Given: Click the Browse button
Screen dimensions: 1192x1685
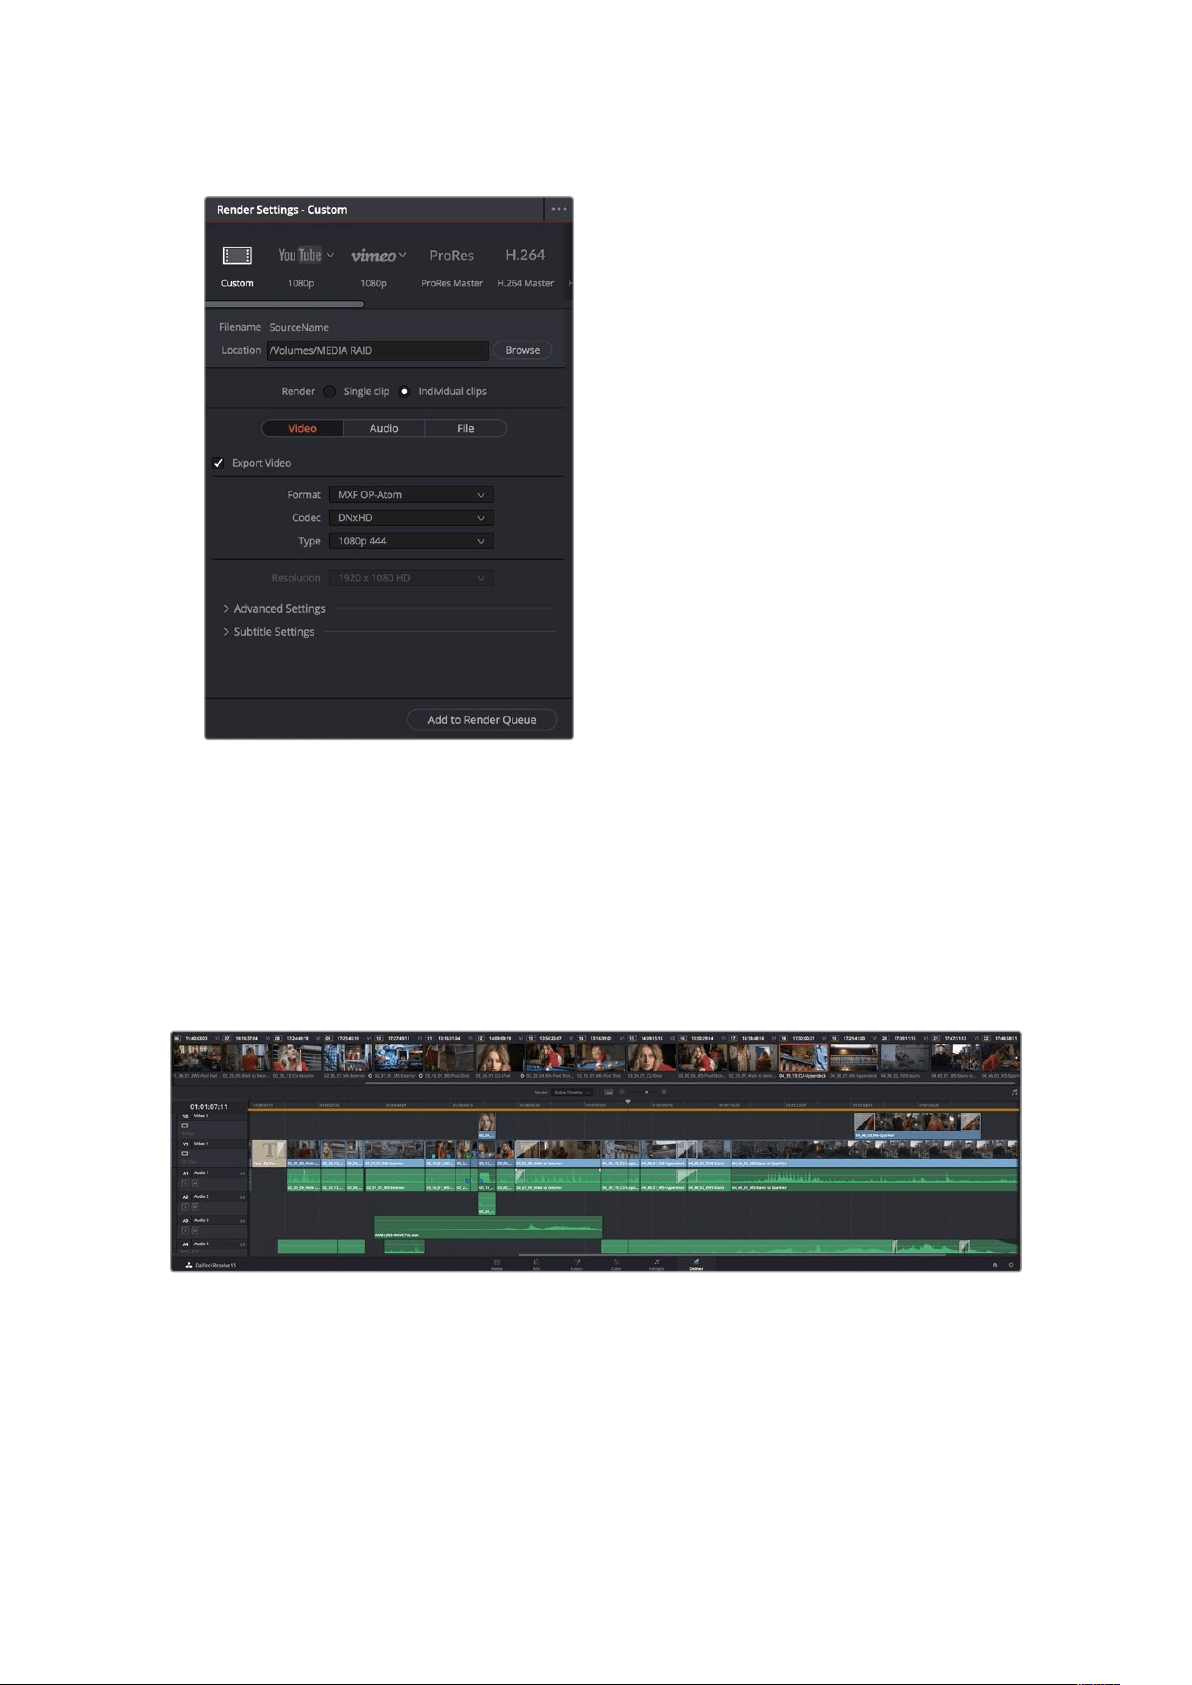Looking at the screenshot, I should (x=522, y=350).
